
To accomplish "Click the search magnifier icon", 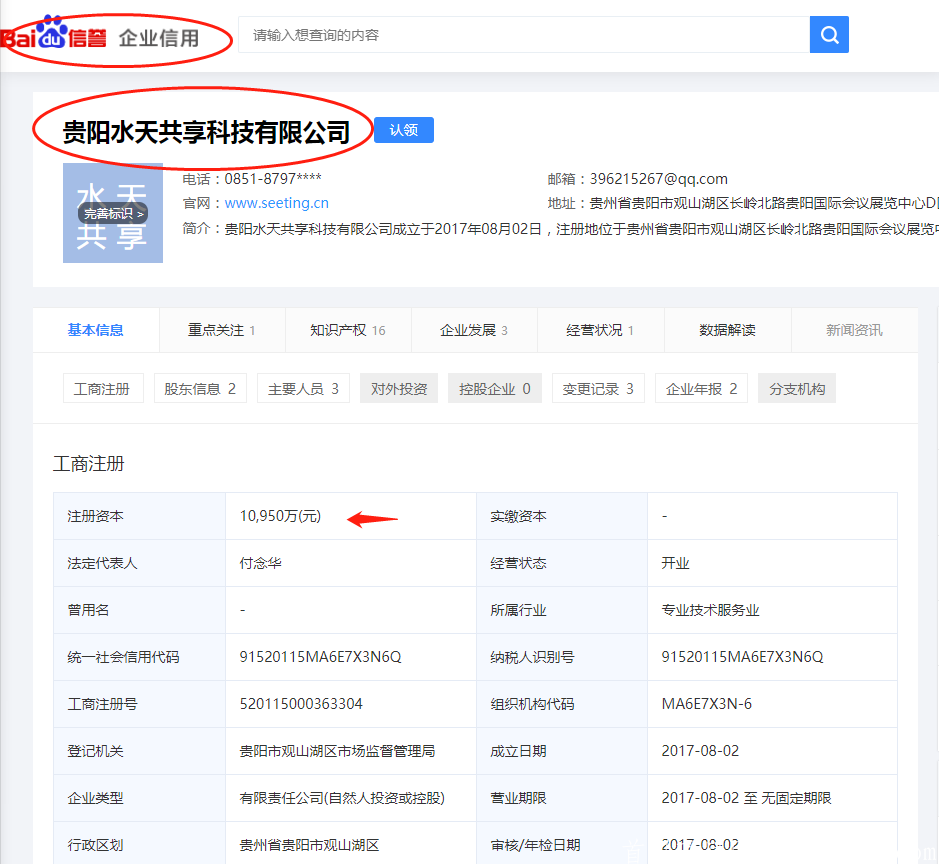I will coord(828,34).
